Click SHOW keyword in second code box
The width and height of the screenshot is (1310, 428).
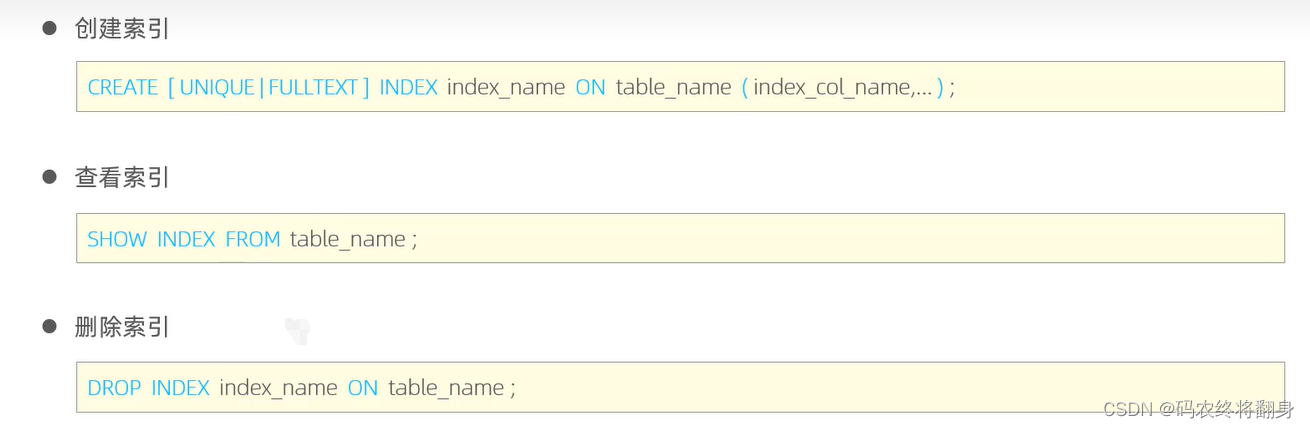pyautogui.click(x=117, y=239)
